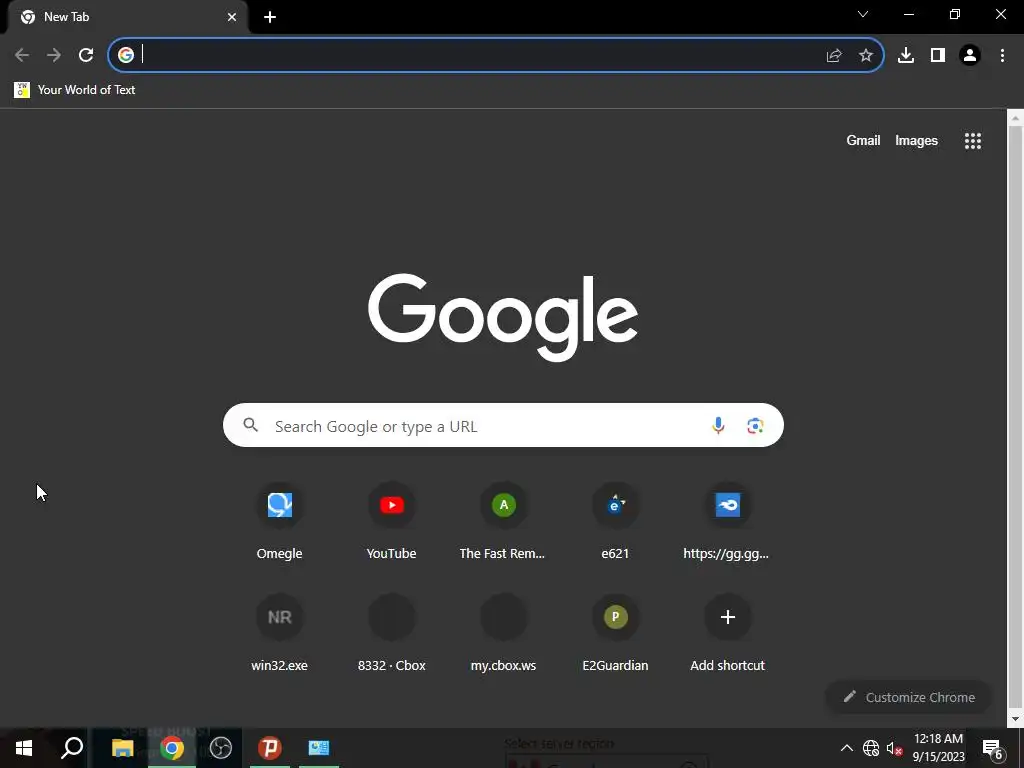
Task: Open network globe tray icon
Action: pyautogui.click(x=871, y=748)
